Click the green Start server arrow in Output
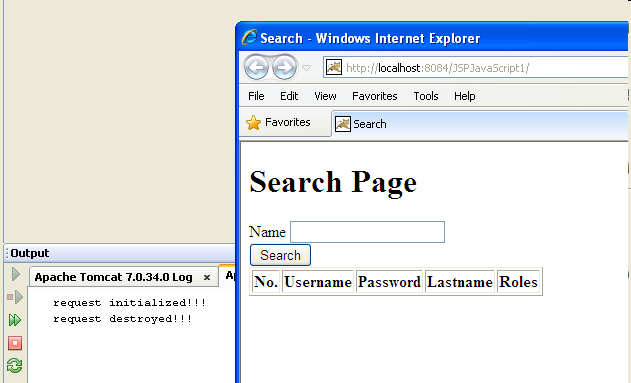 [16, 274]
